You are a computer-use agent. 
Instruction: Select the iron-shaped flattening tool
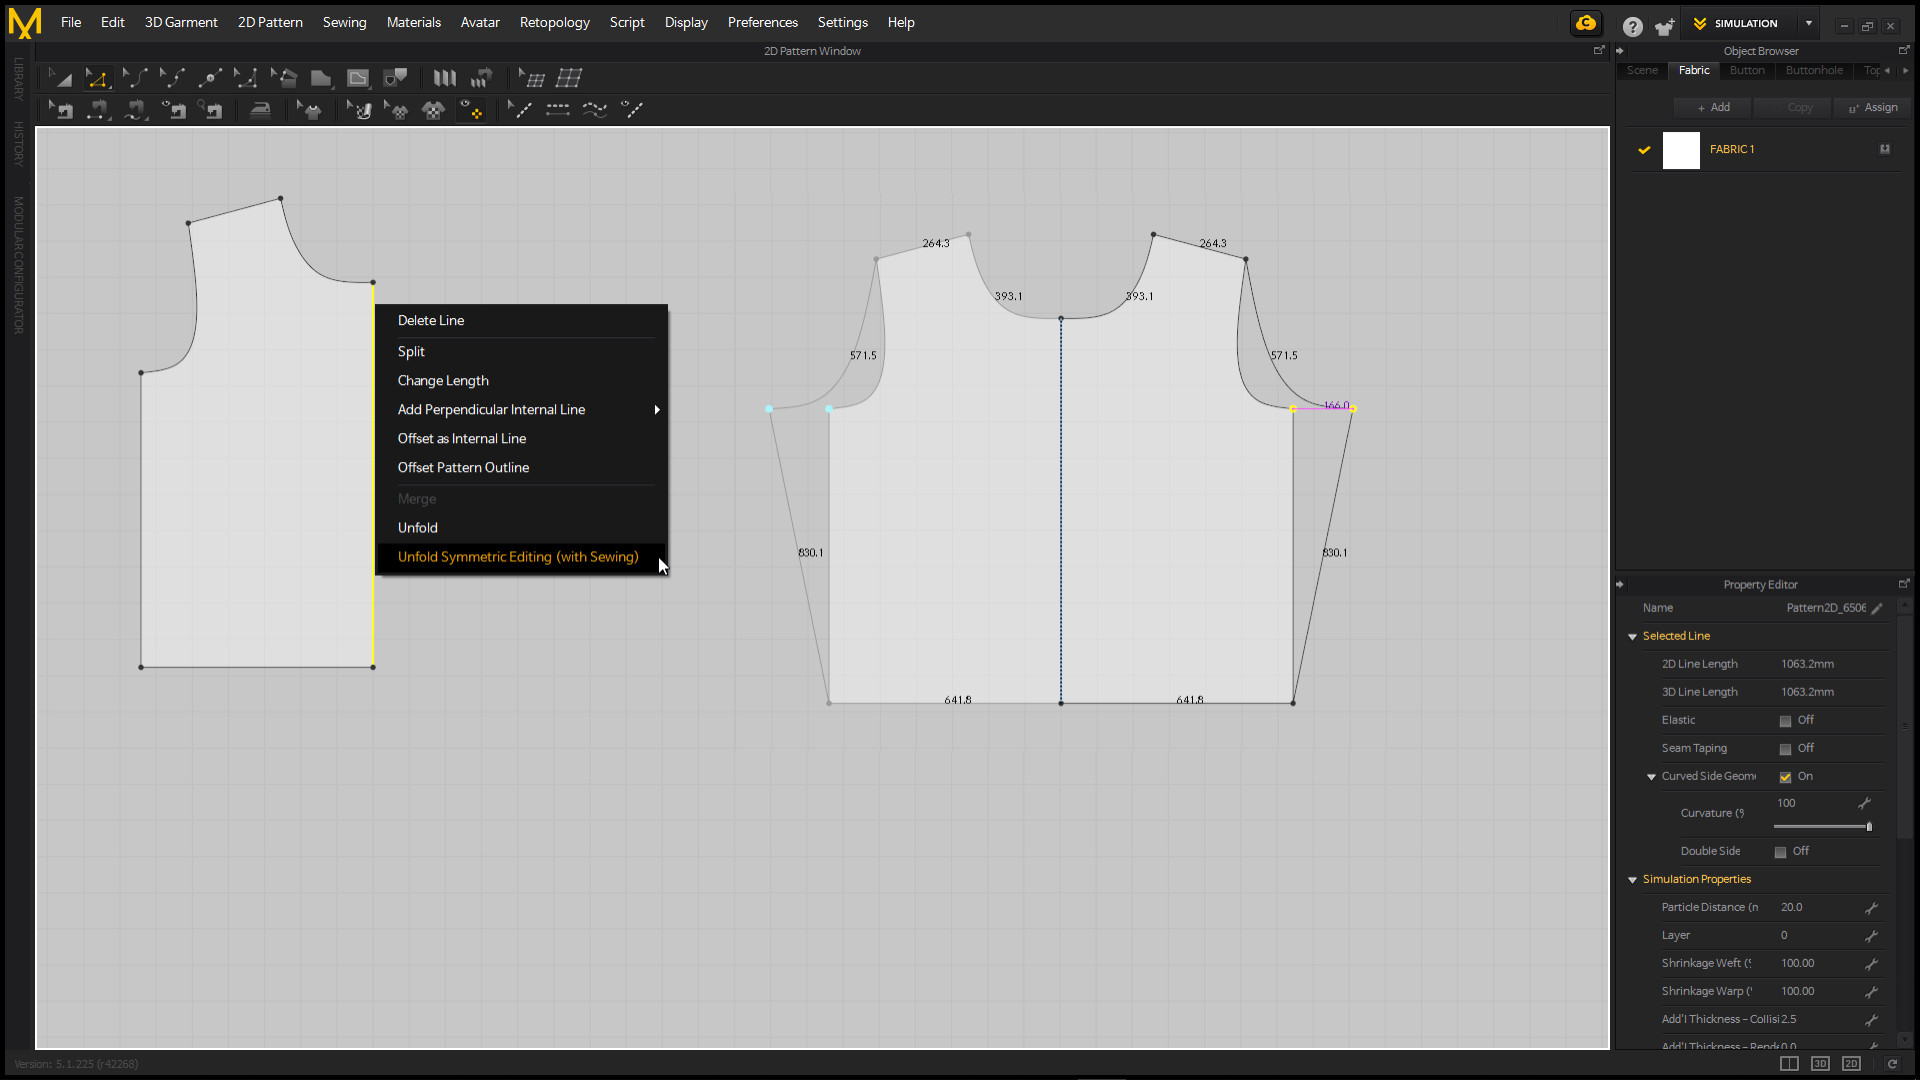click(x=260, y=110)
